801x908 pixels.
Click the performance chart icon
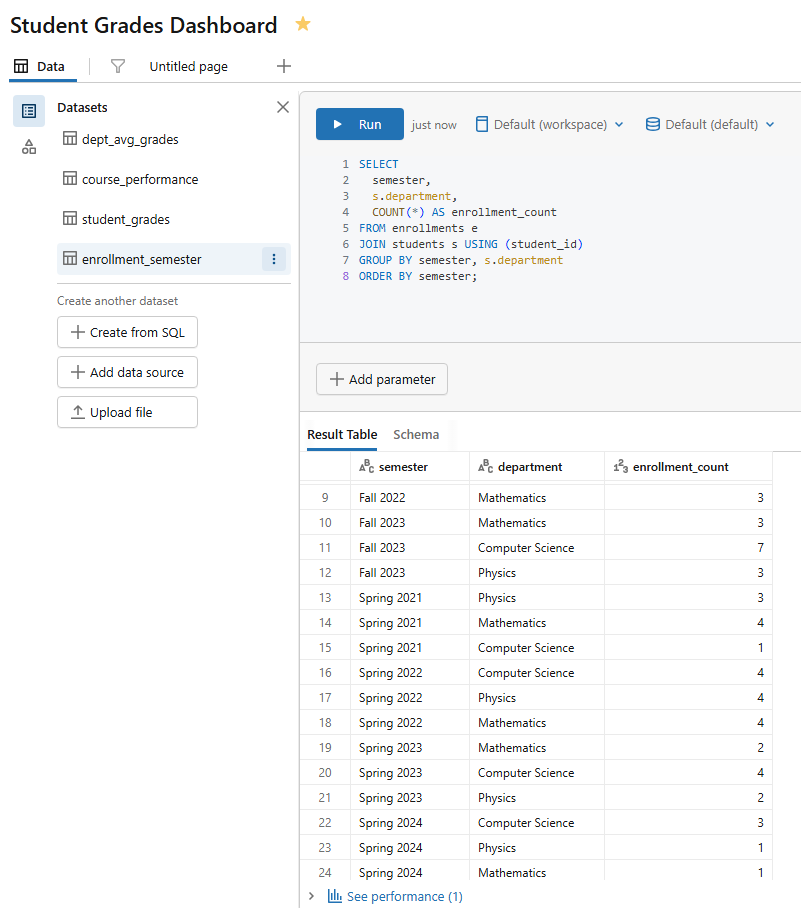coord(335,896)
